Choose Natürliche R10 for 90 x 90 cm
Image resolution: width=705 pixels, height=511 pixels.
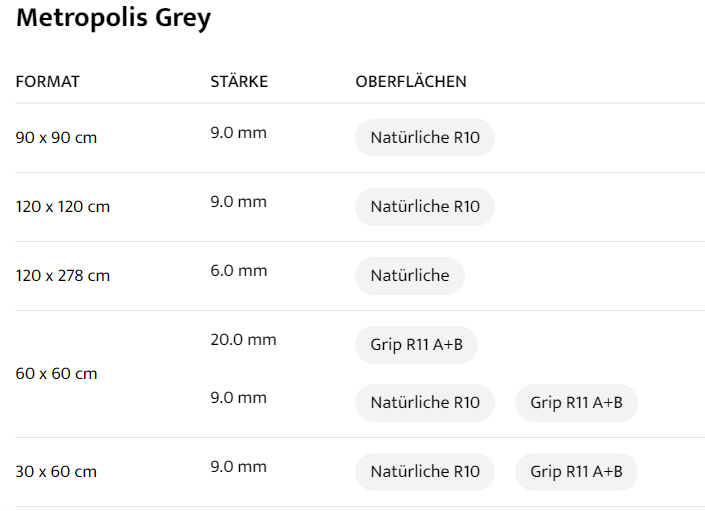(425, 138)
